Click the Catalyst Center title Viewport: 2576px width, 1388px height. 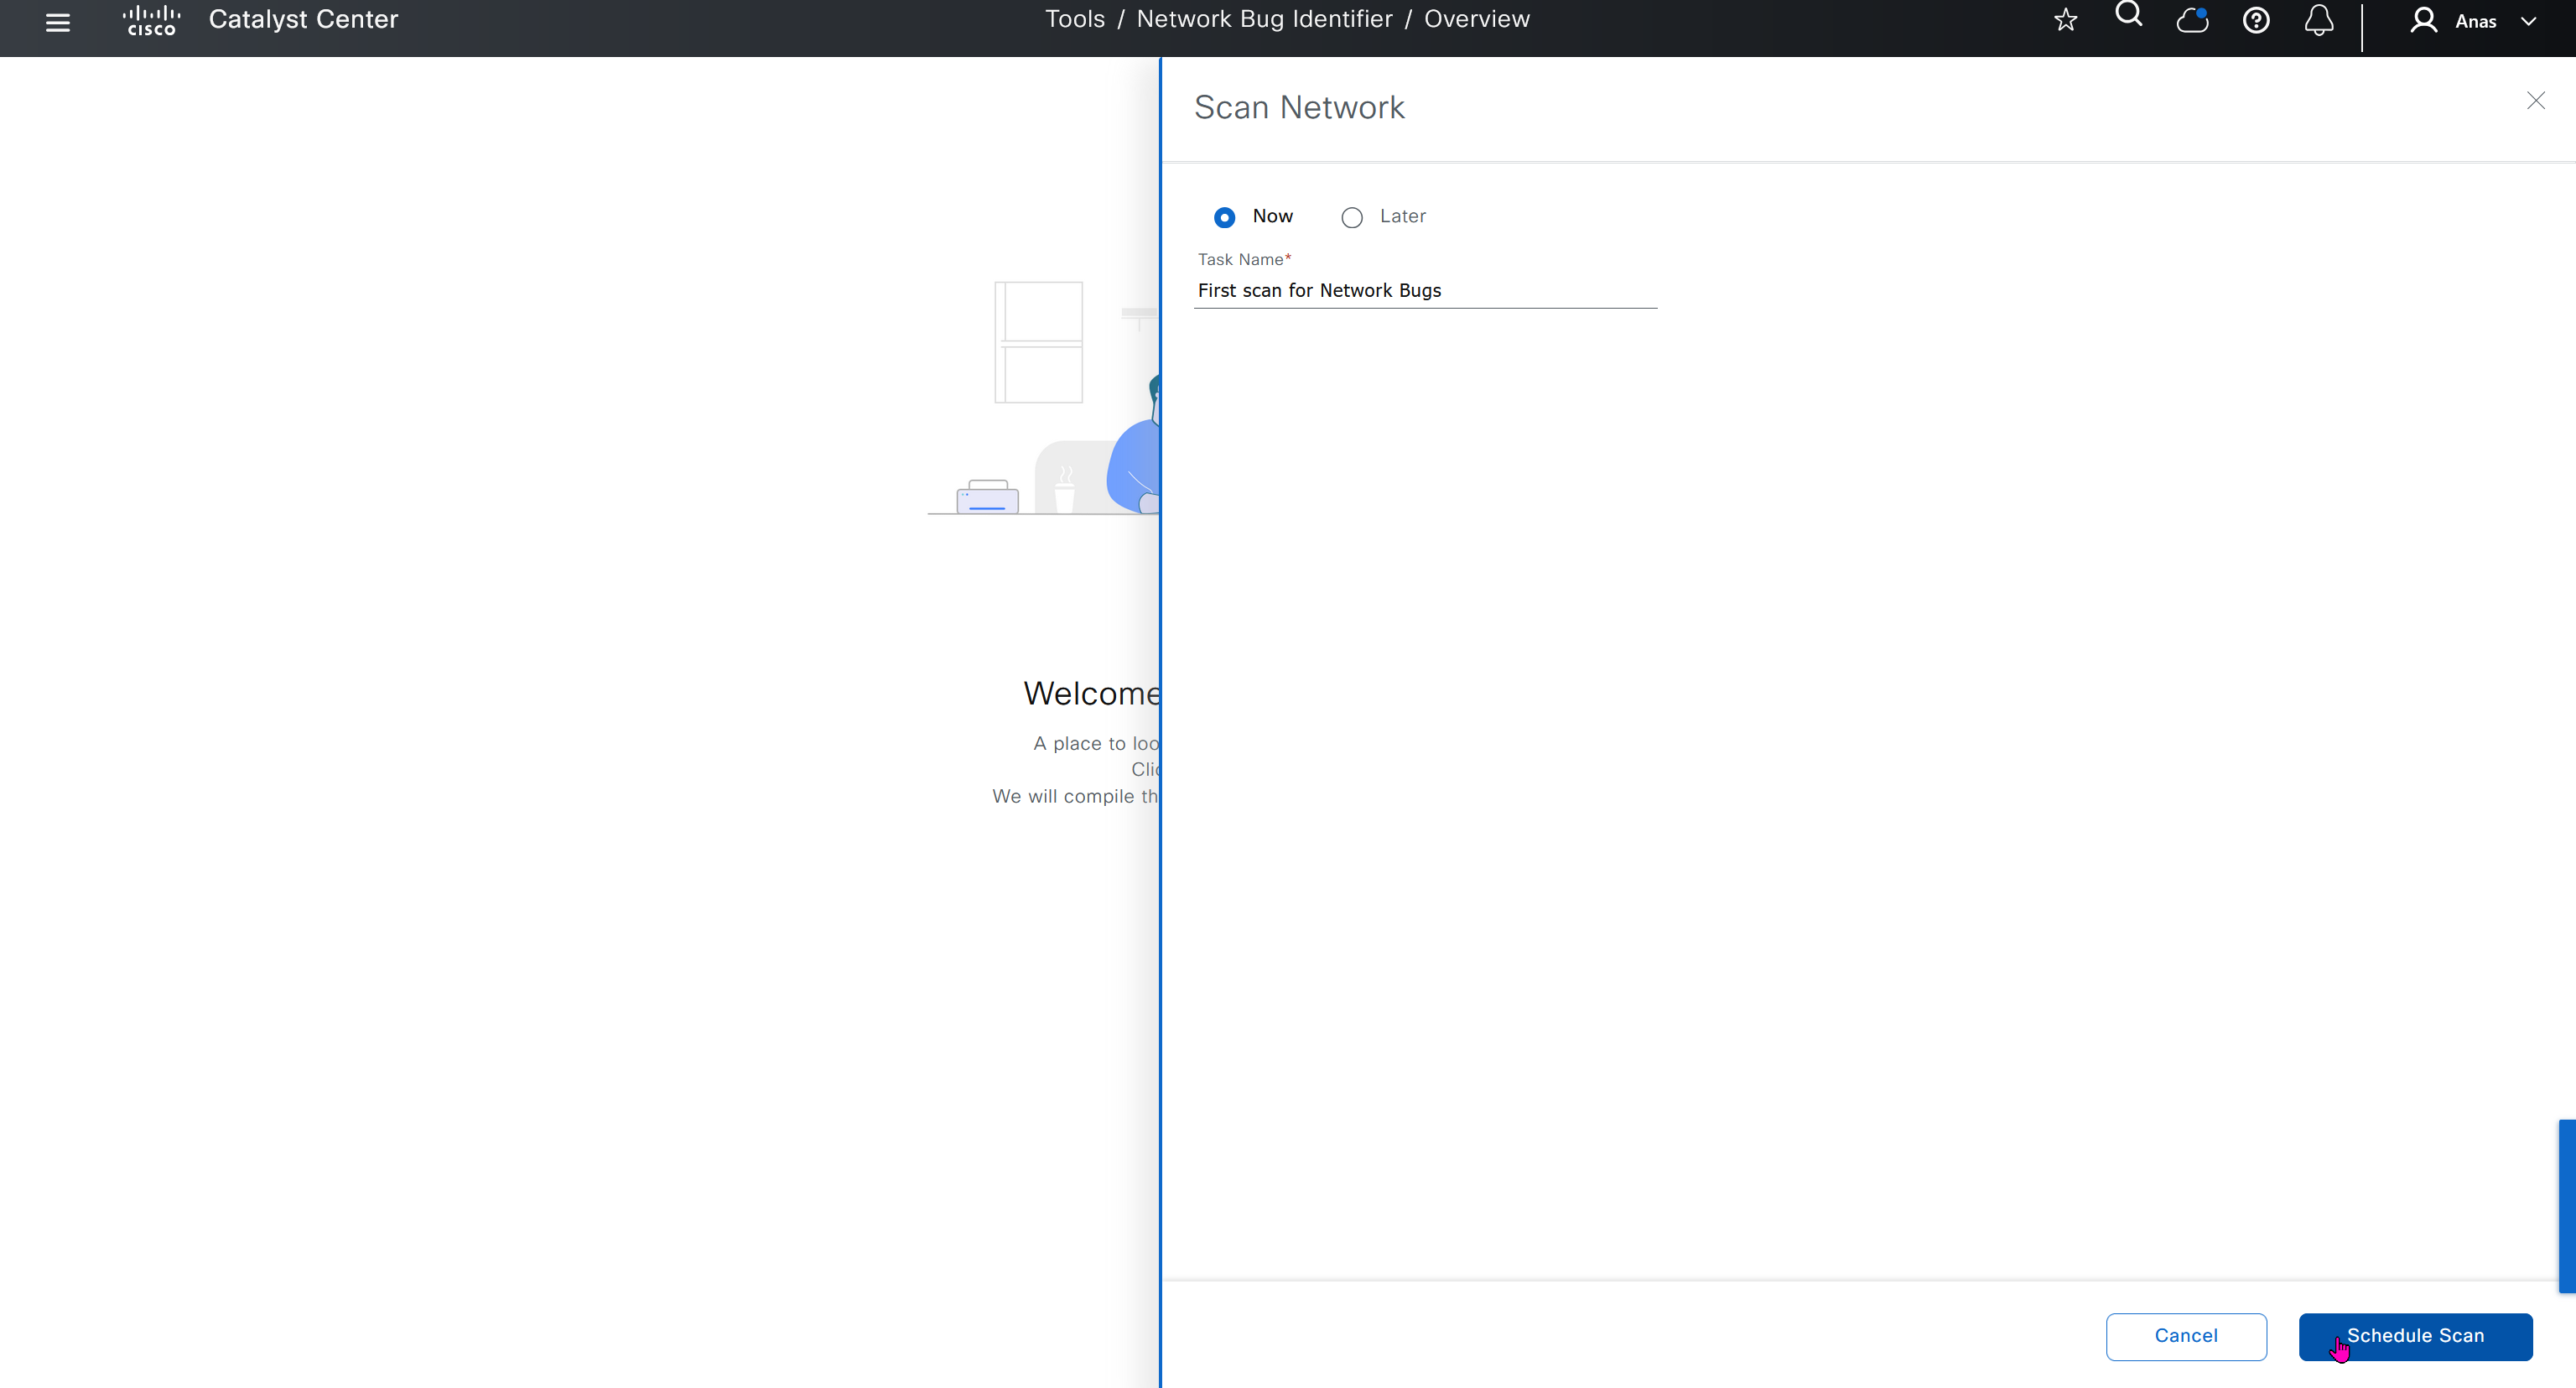pyautogui.click(x=303, y=19)
